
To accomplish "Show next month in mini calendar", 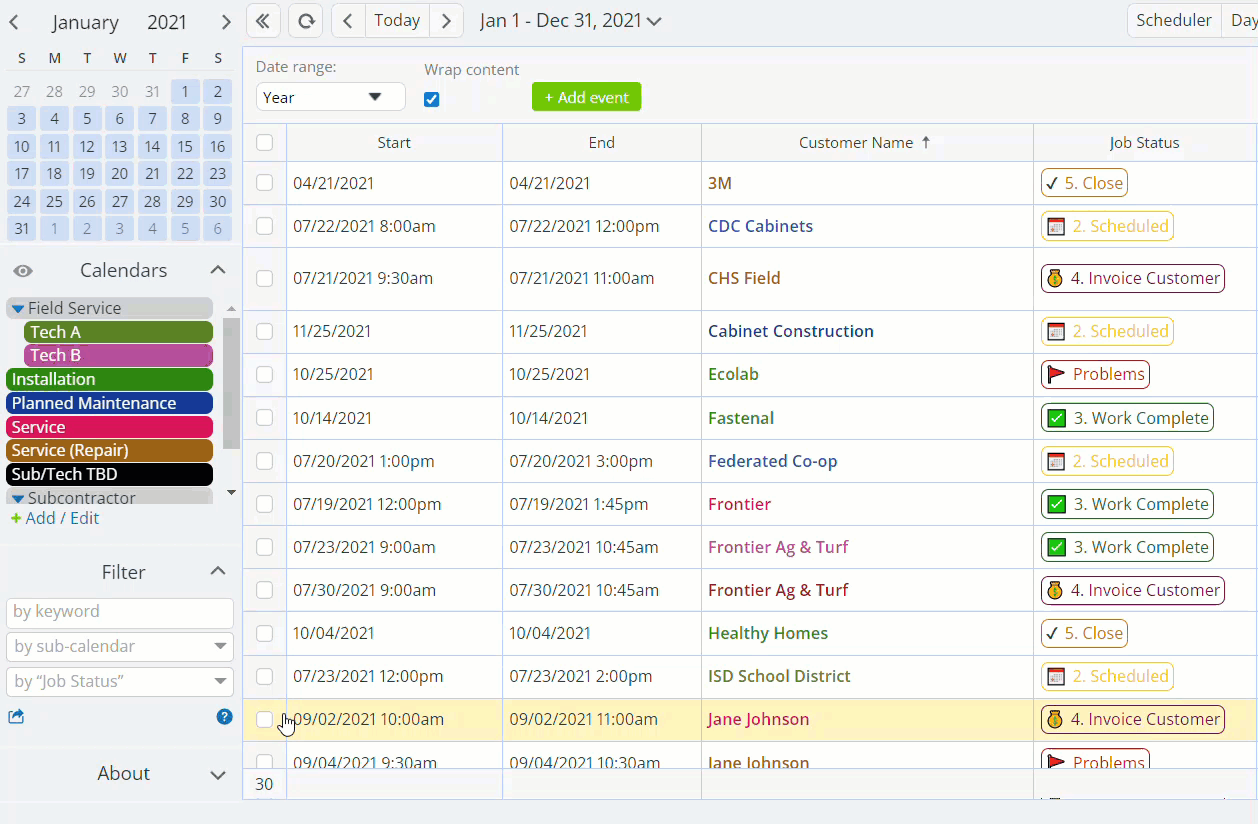I will pos(226,22).
